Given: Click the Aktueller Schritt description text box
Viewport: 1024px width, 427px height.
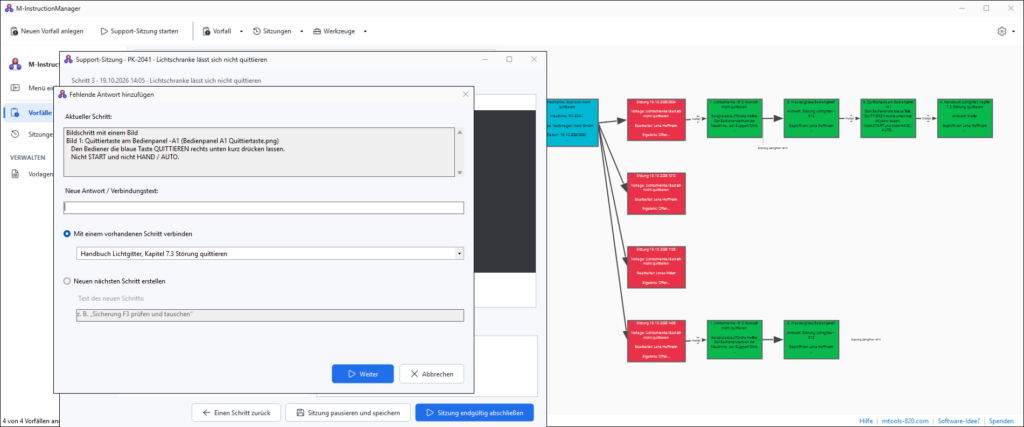Looking at the screenshot, I should (259, 152).
